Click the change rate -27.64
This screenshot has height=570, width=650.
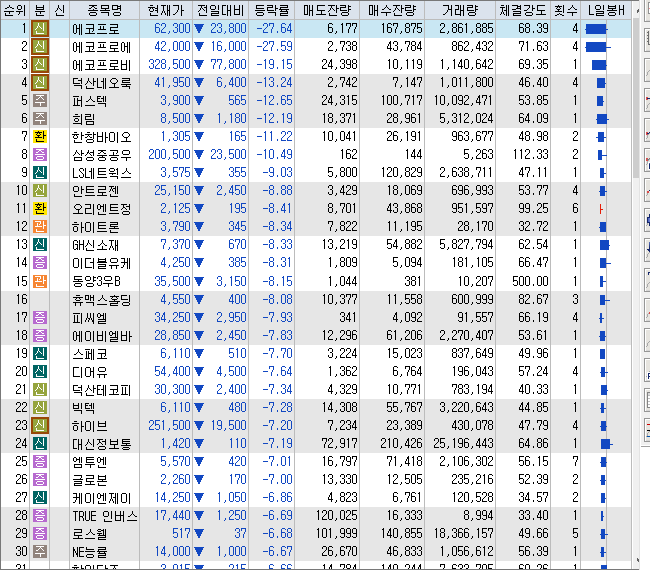(274, 29)
